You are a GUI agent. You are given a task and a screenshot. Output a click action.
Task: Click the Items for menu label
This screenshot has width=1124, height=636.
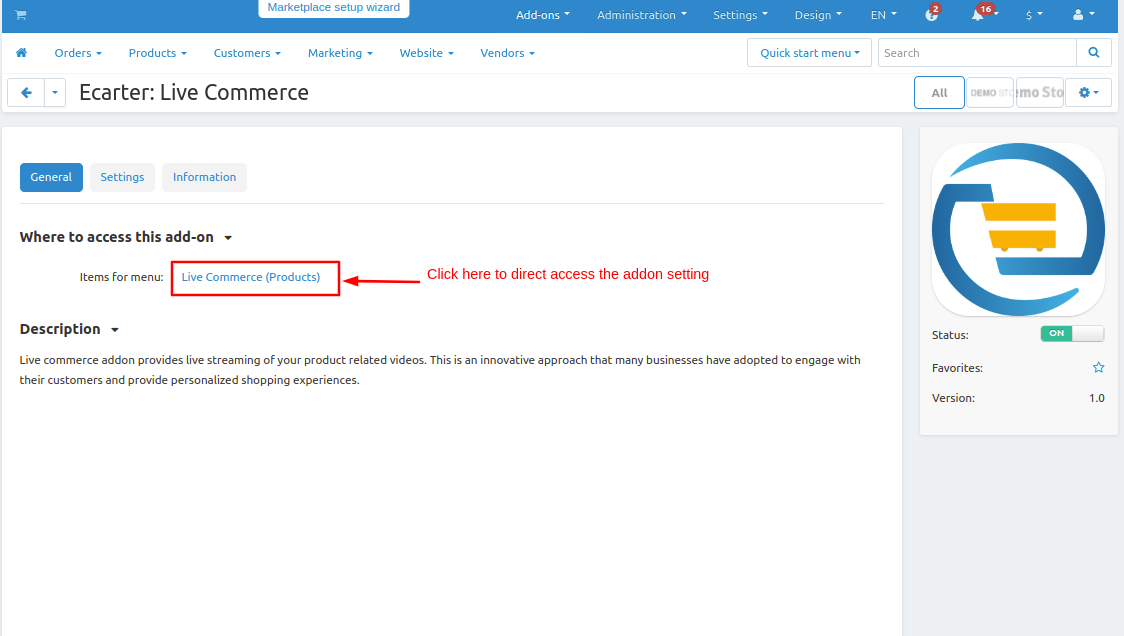pos(121,277)
